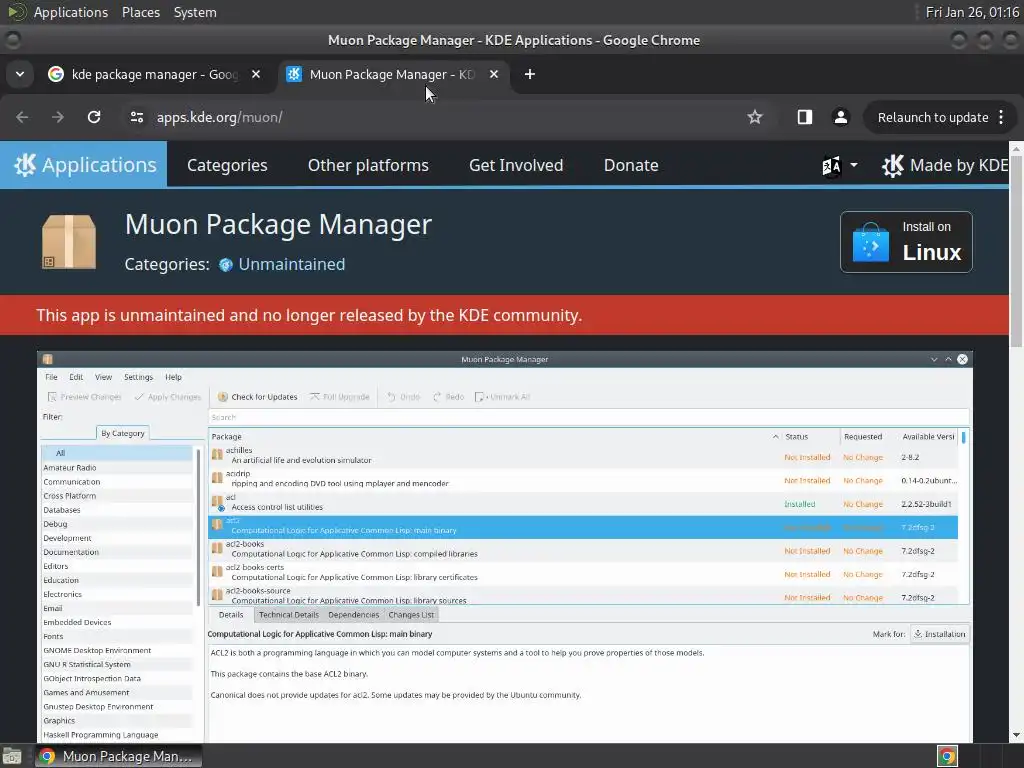The image size is (1024, 768).
Task: Close the kde package manager tab
Action: [x=256, y=74]
